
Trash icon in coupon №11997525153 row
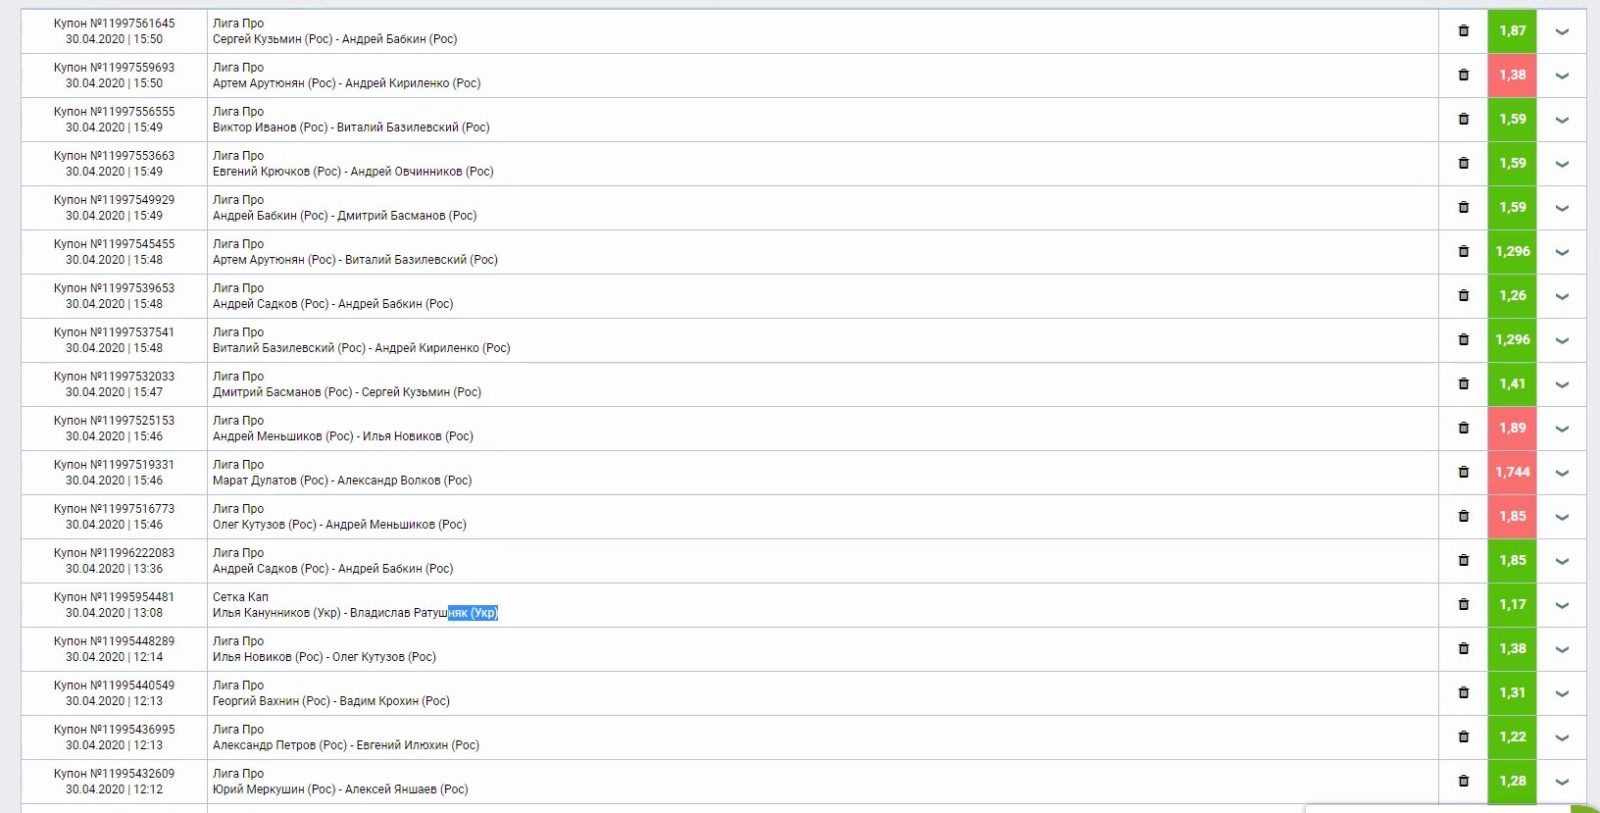pos(1463,427)
